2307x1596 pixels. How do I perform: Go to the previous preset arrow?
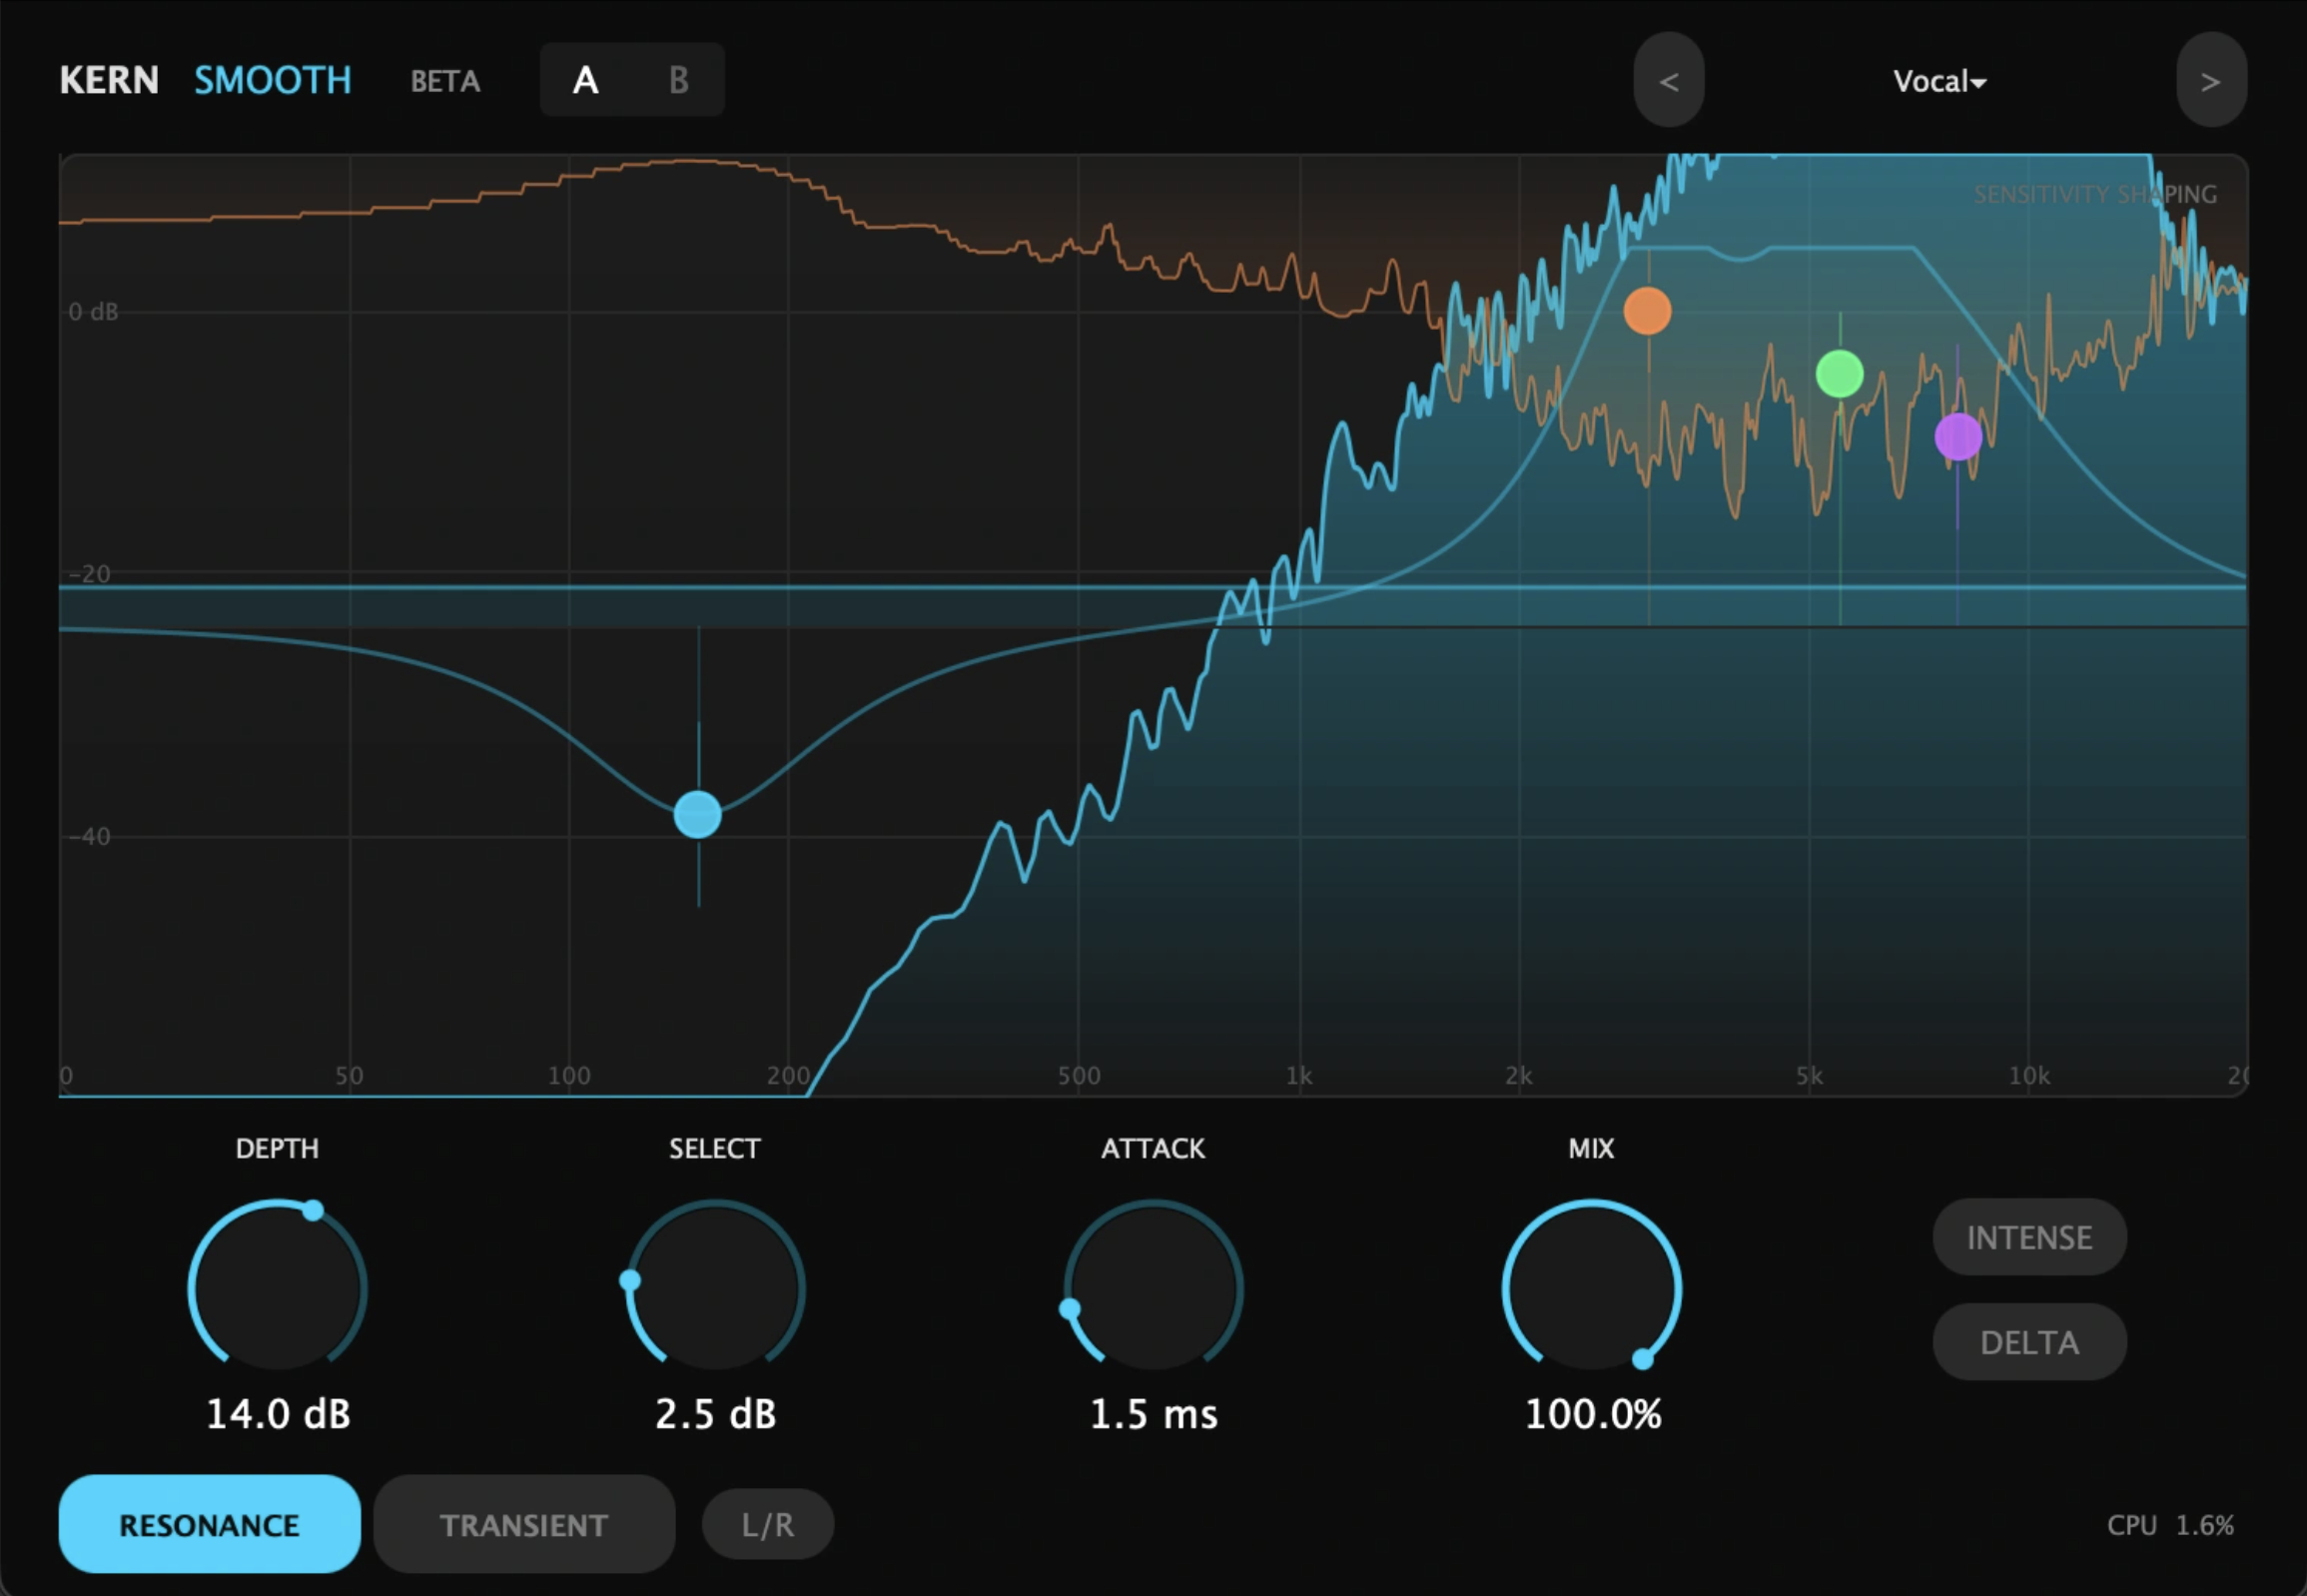1668,80
